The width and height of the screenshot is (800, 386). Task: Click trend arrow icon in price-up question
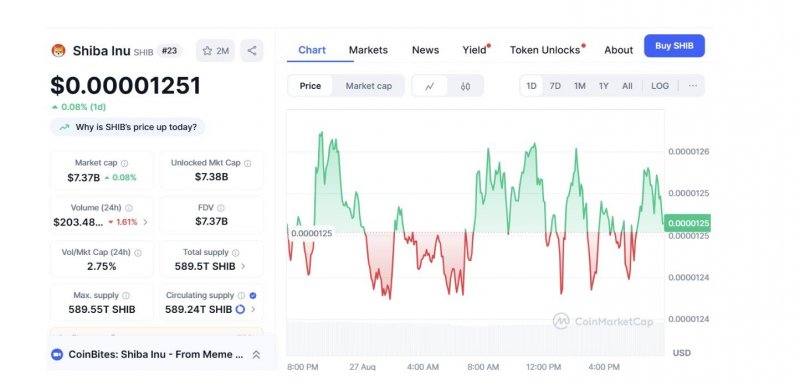[64, 127]
